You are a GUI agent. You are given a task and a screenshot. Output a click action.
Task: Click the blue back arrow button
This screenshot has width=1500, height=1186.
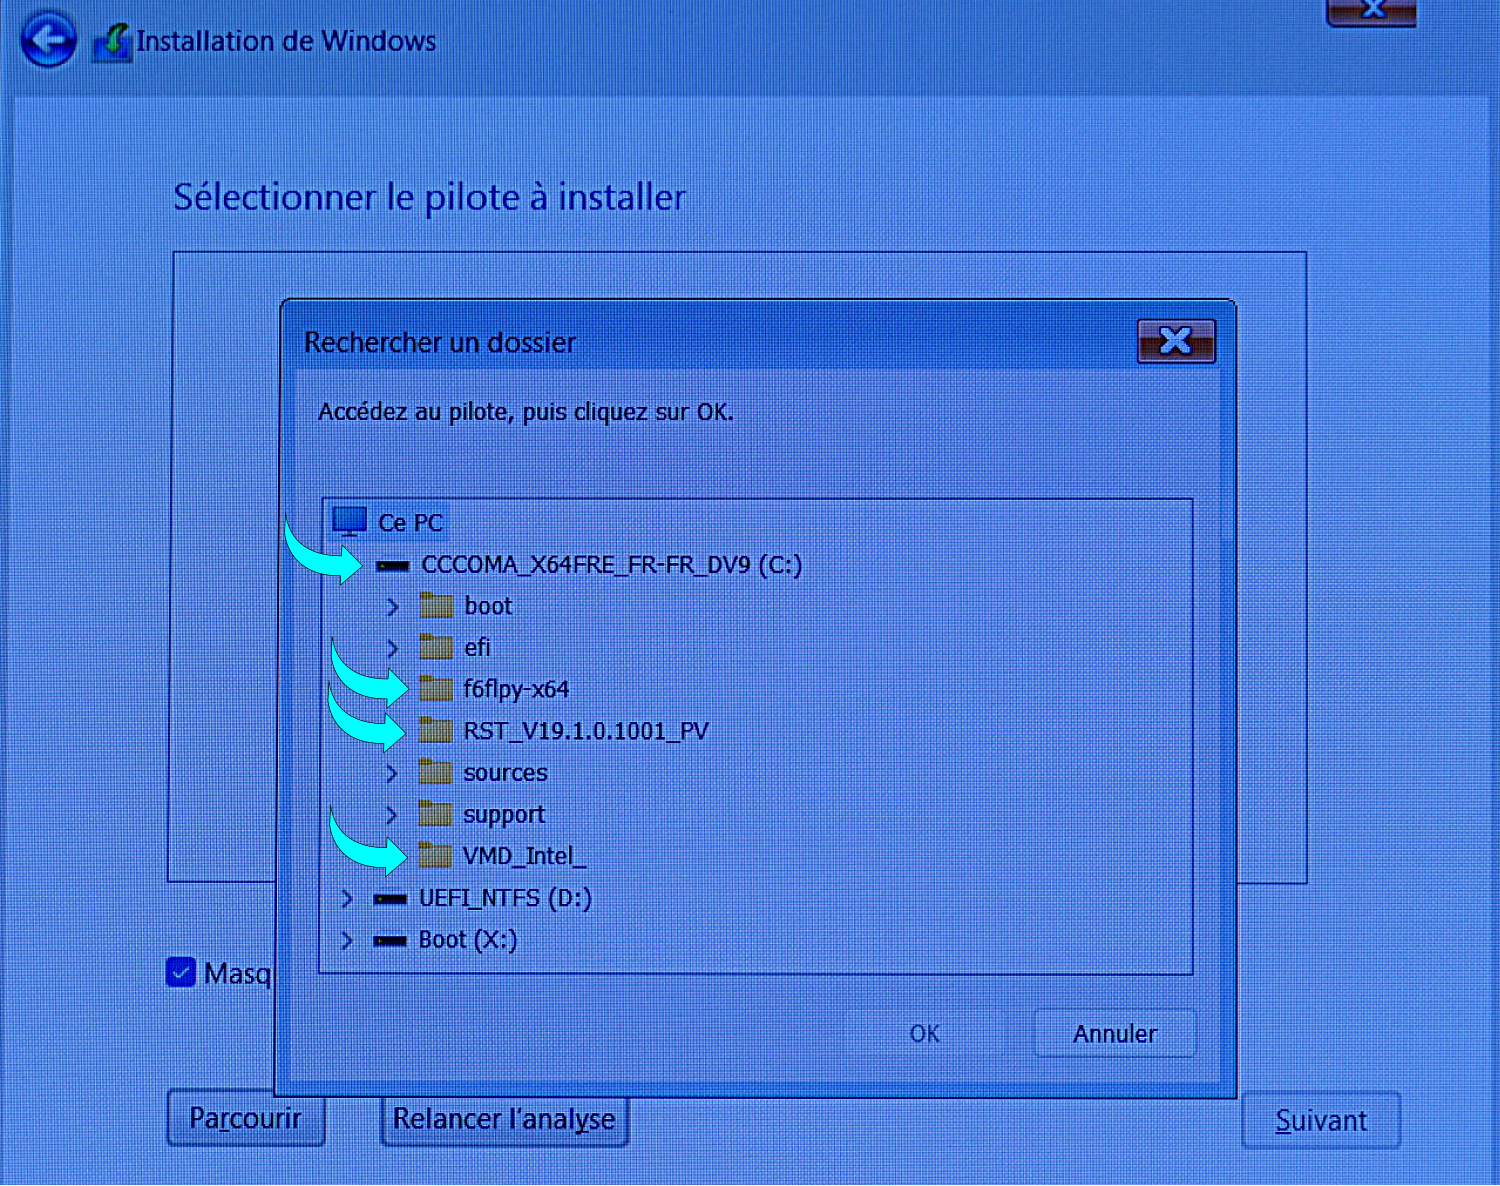48,40
